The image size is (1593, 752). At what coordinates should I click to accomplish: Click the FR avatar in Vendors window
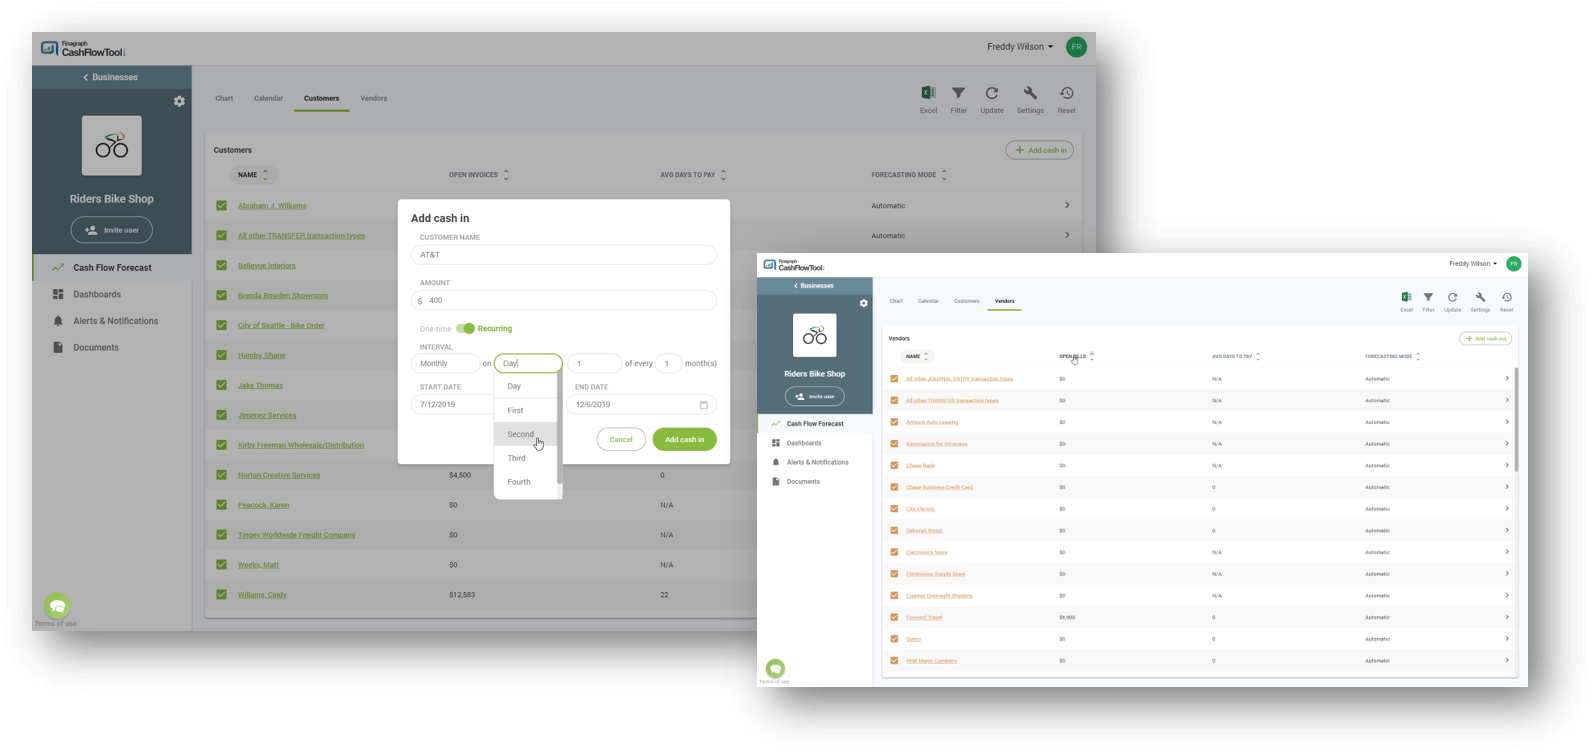pos(1514,264)
